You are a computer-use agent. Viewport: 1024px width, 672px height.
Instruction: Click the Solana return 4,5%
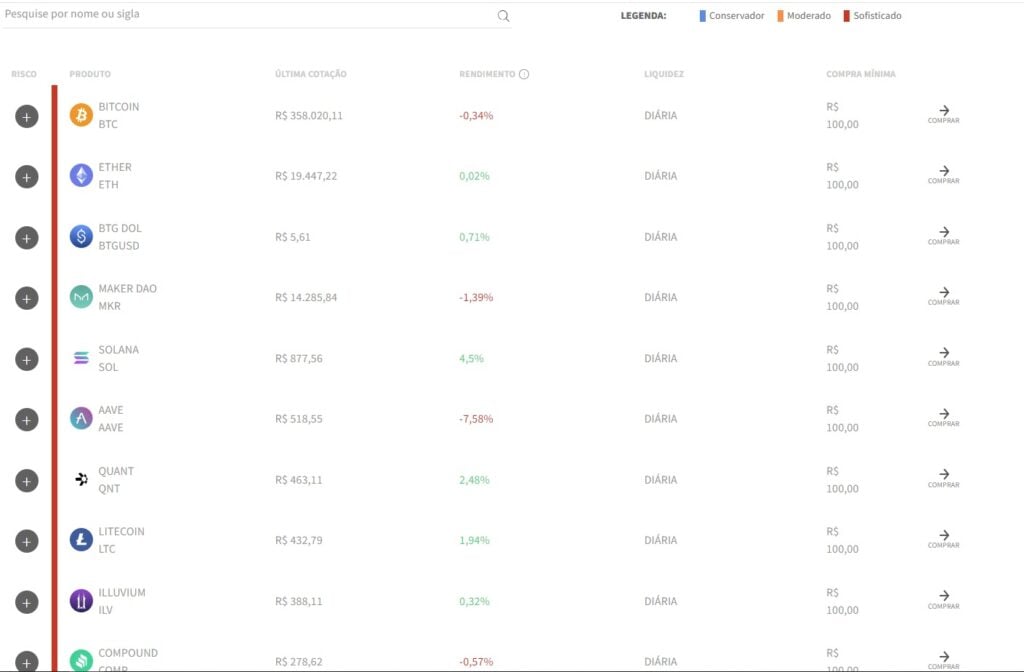coord(472,359)
